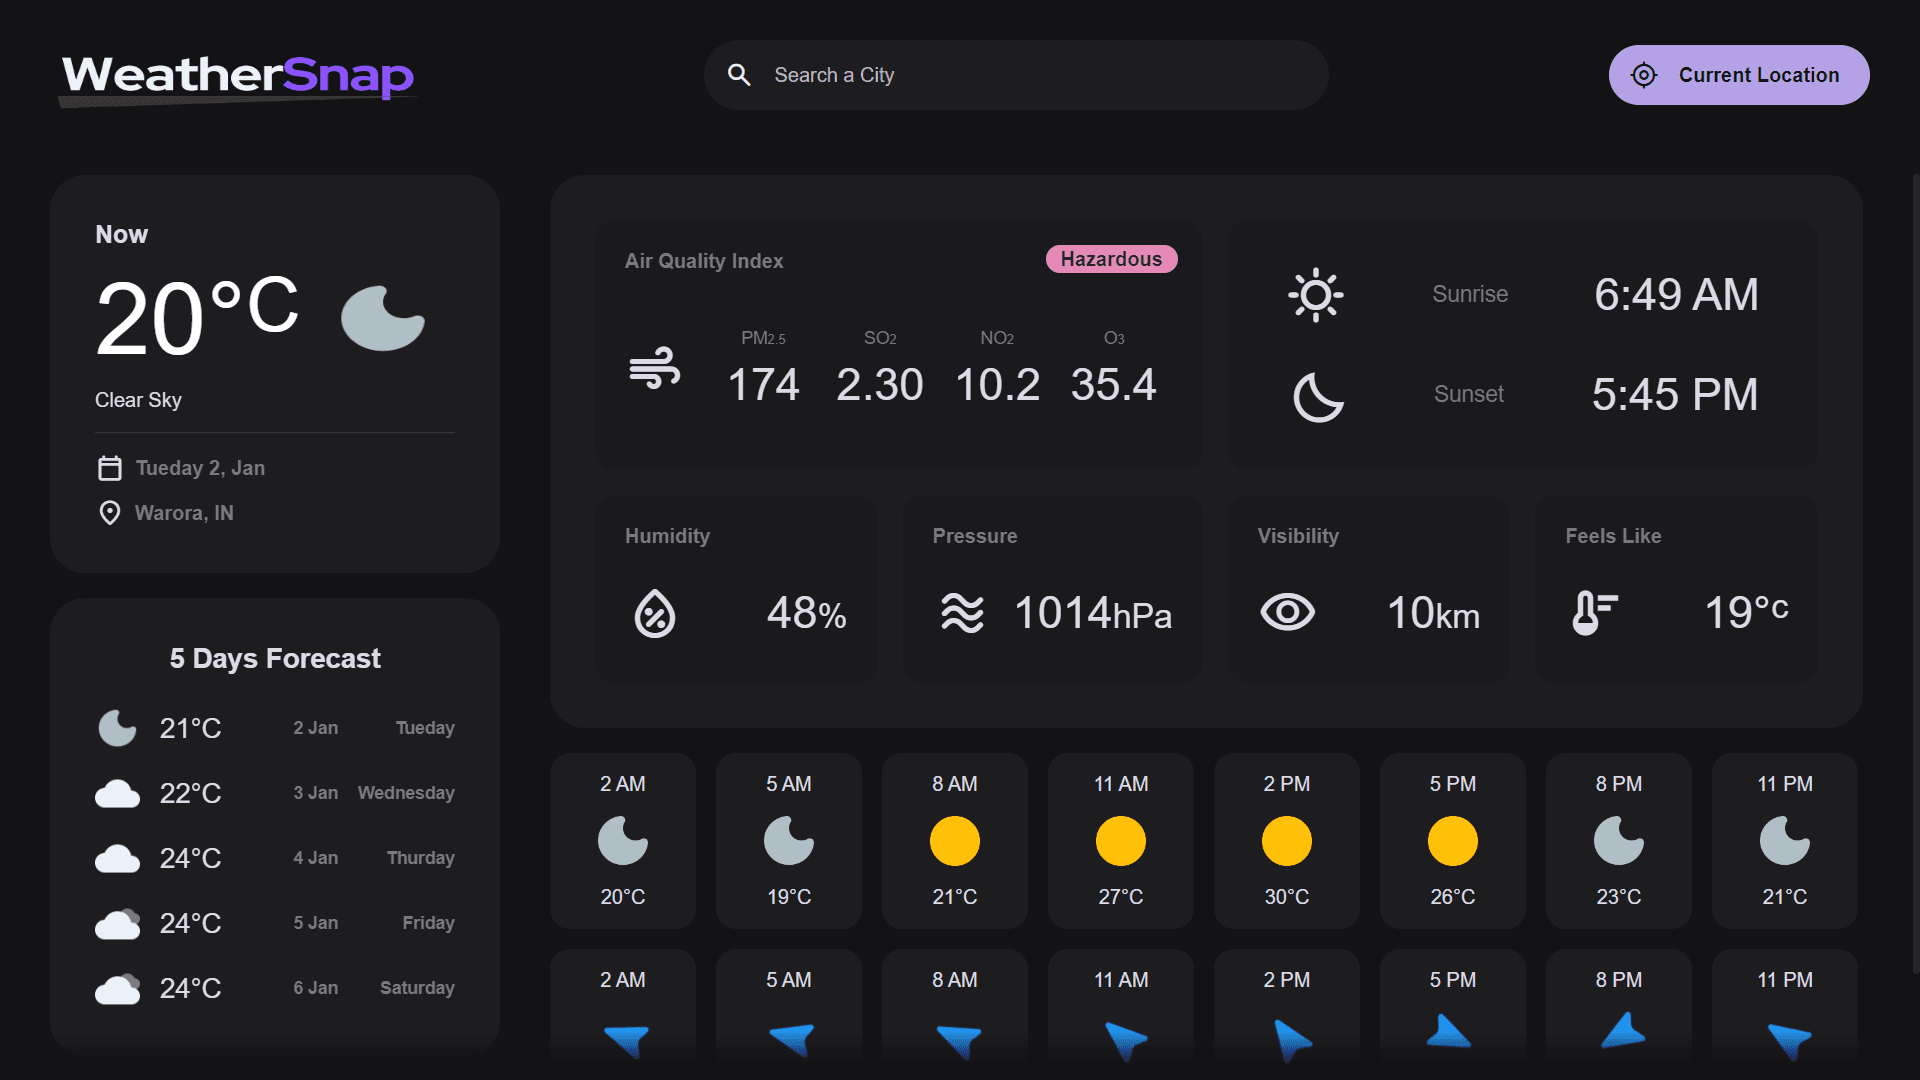The width and height of the screenshot is (1920, 1080).
Task: Click the Hazardous air quality badge
Action: point(1111,259)
